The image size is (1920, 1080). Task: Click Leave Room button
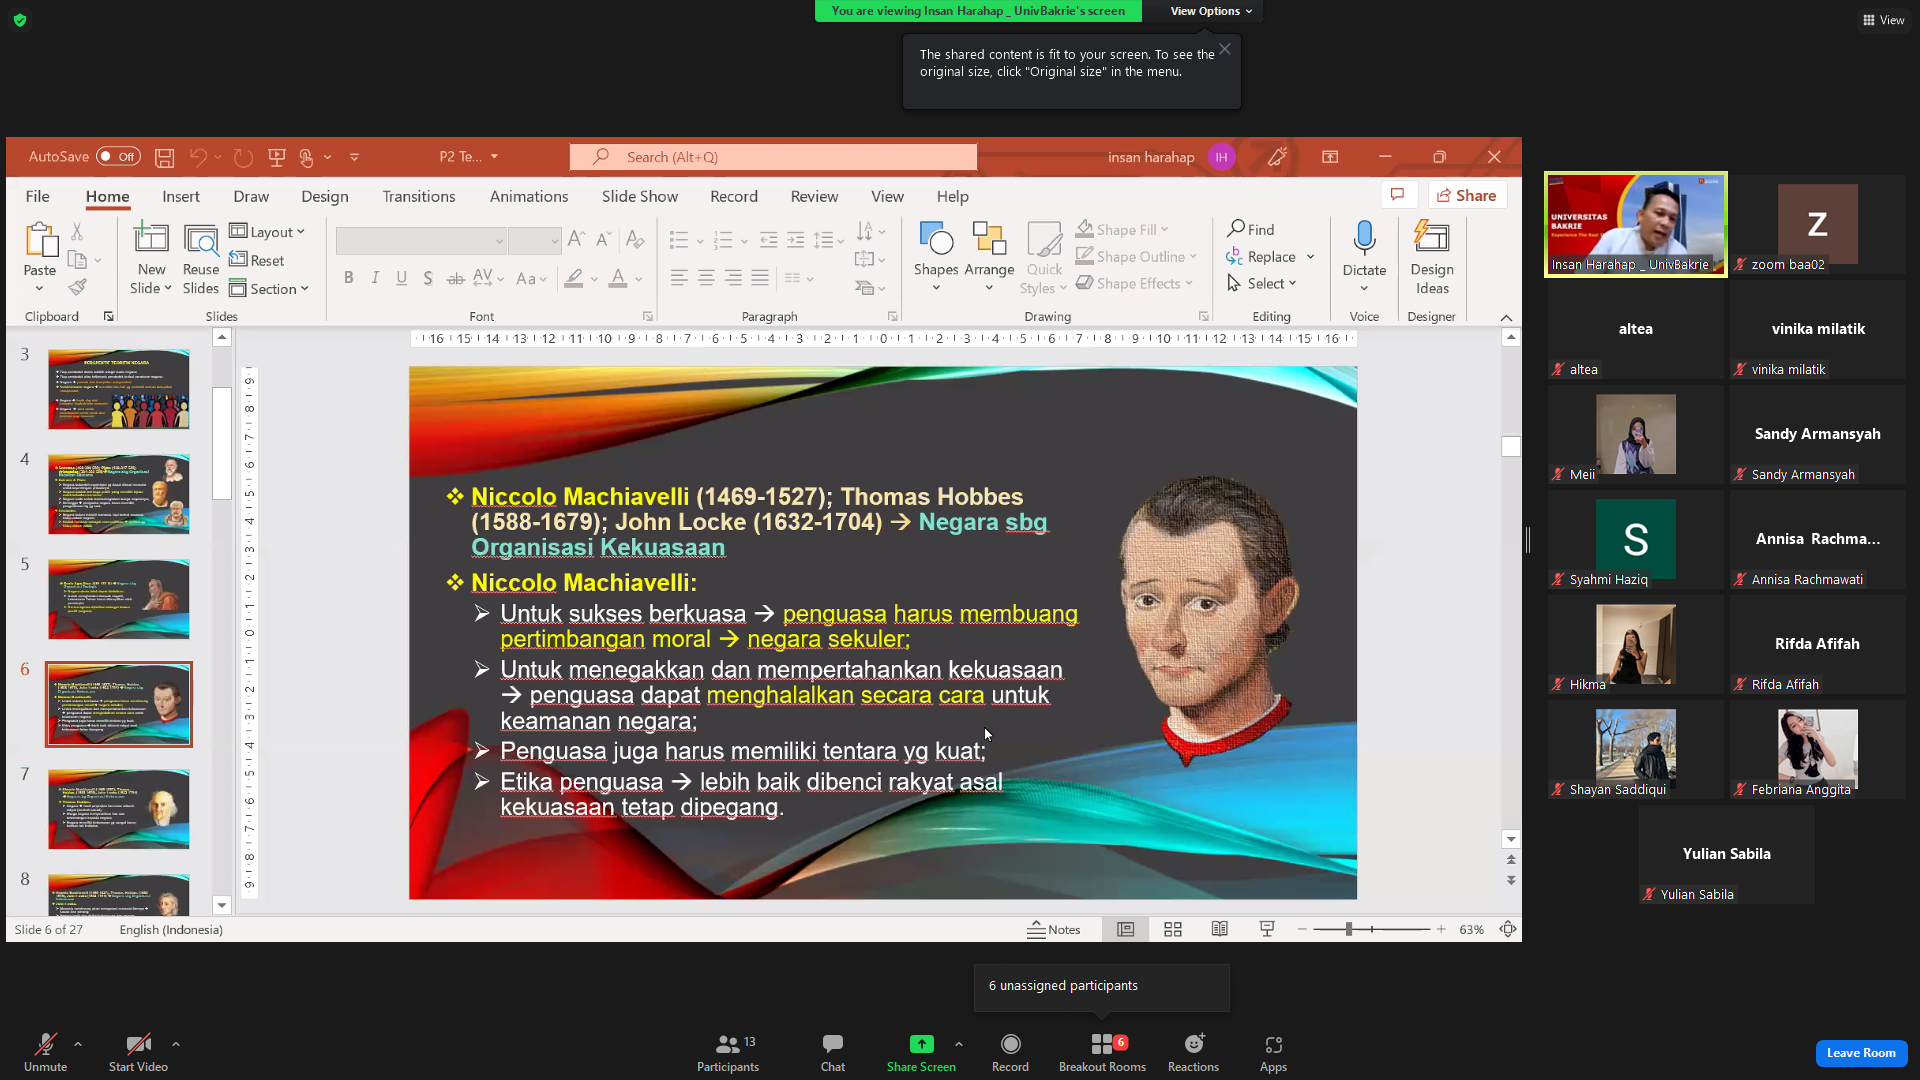[1861, 1053]
